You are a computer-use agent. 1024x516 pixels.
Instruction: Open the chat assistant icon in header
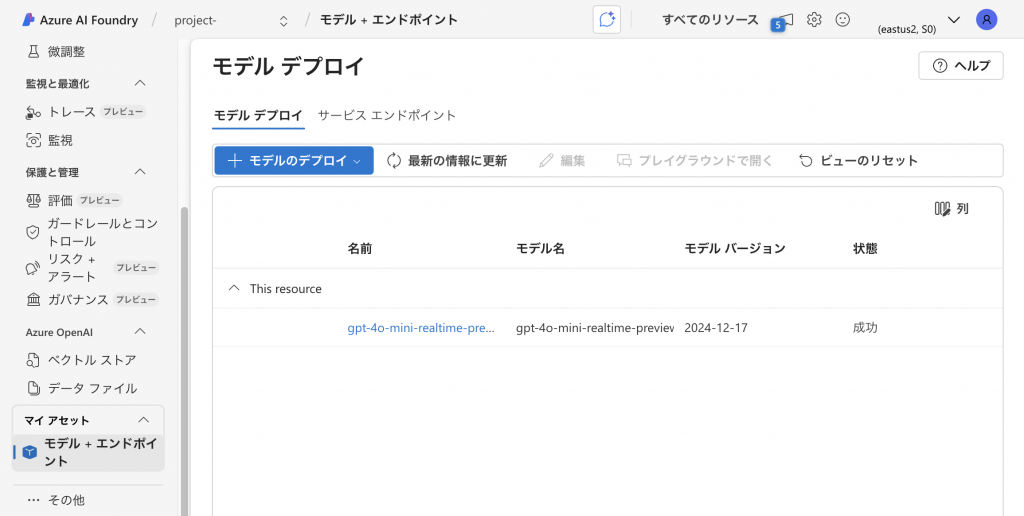607,20
